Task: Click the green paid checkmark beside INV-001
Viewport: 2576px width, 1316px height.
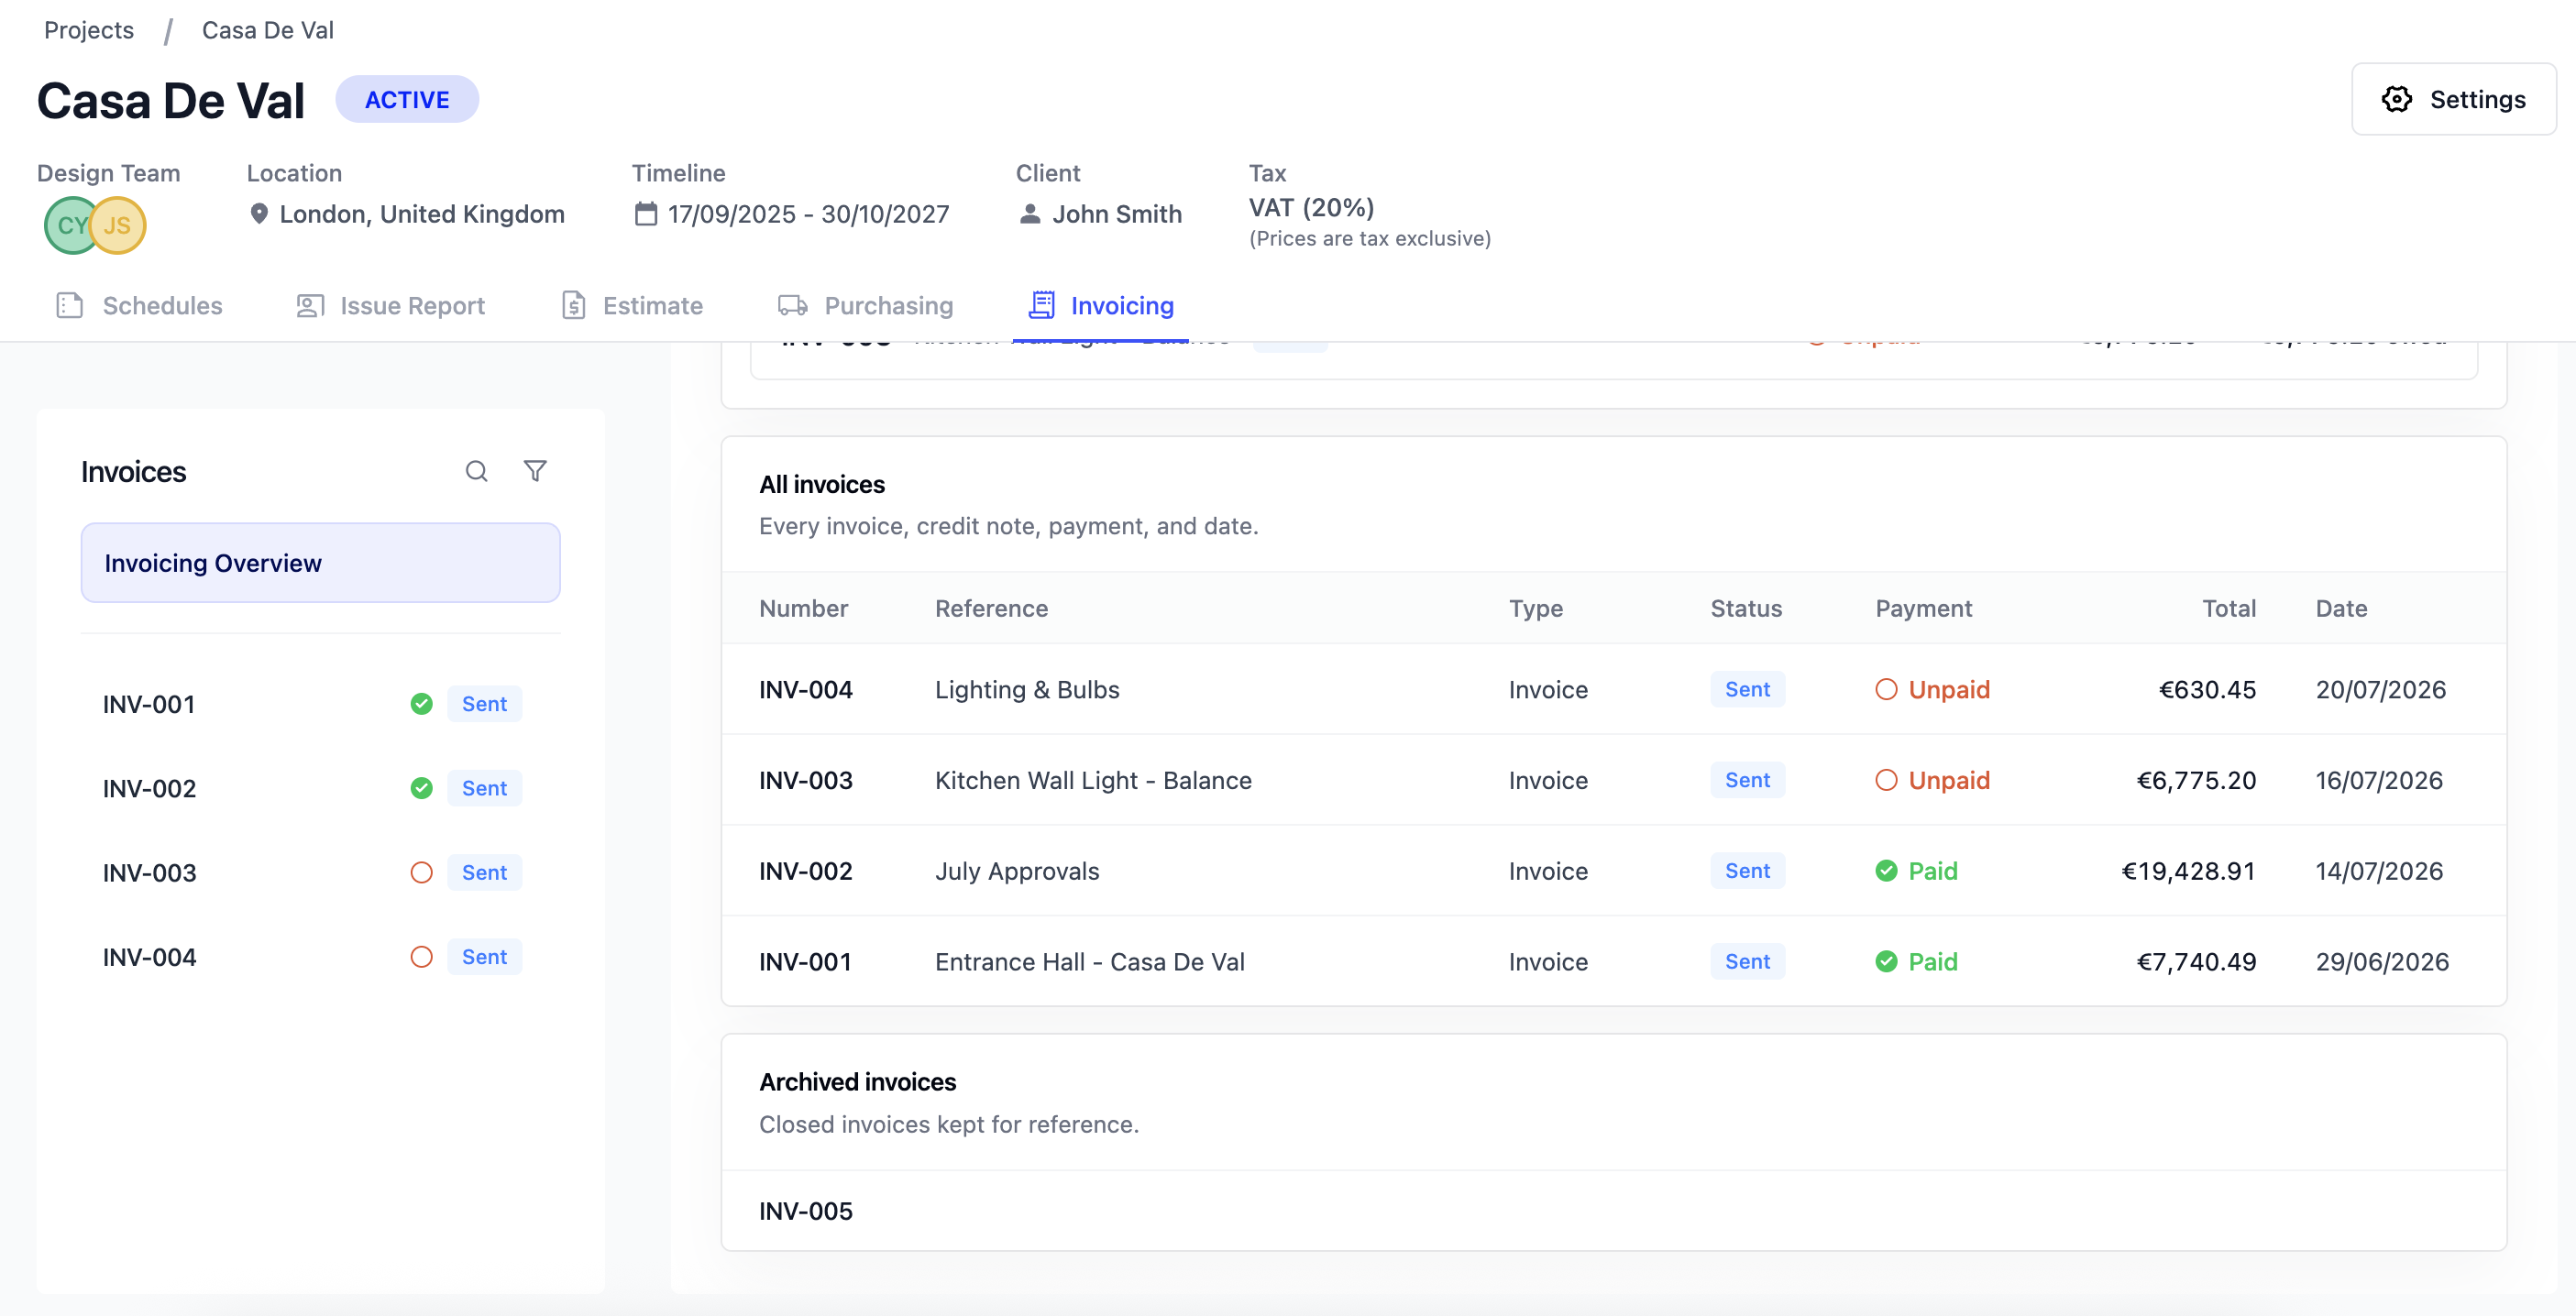Action: (x=421, y=704)
